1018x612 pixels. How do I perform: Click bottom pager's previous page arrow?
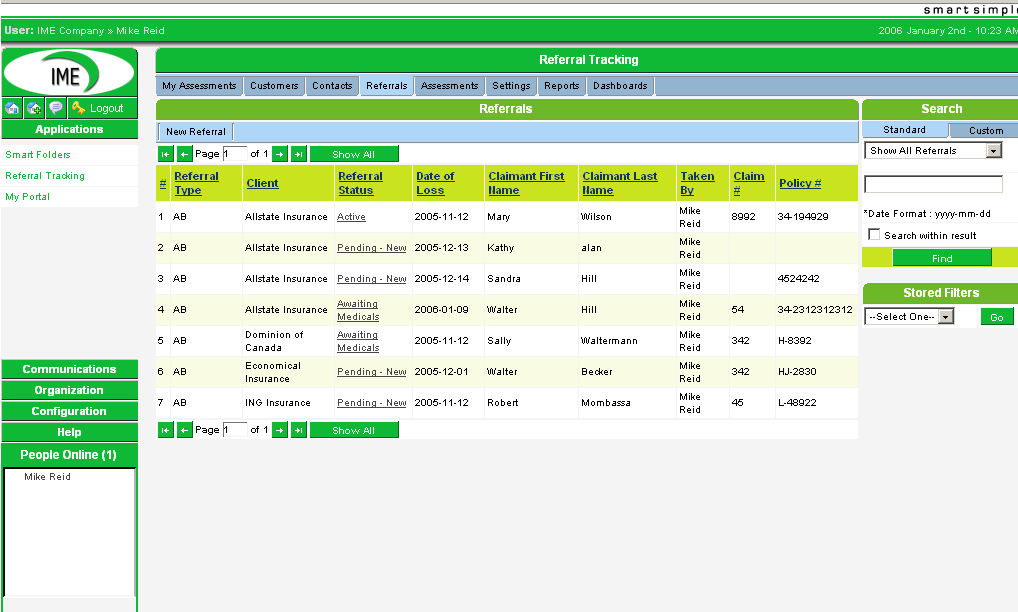(x=184, y=430)
